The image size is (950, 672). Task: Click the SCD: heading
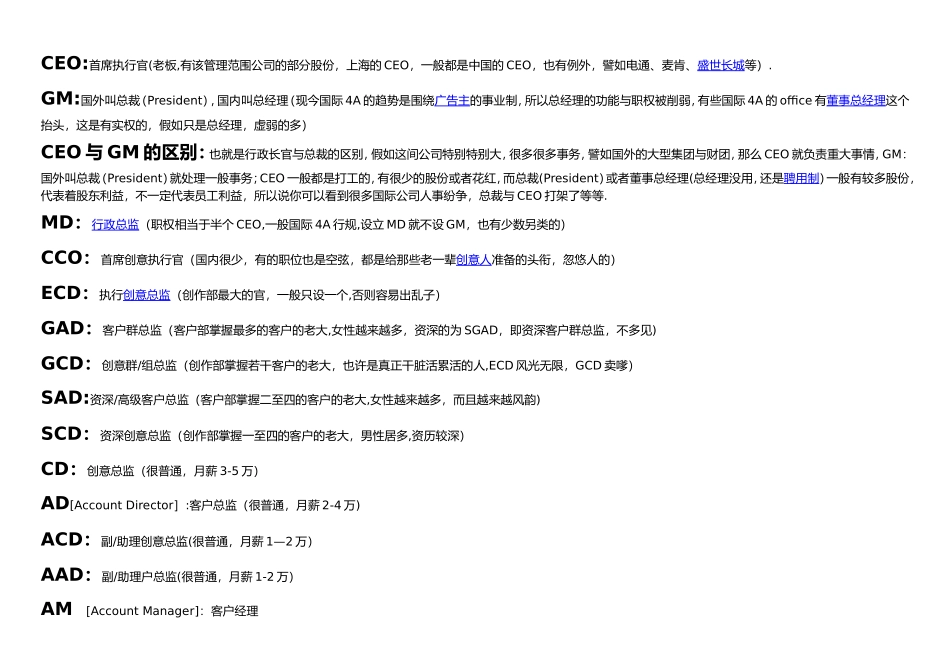65,433
